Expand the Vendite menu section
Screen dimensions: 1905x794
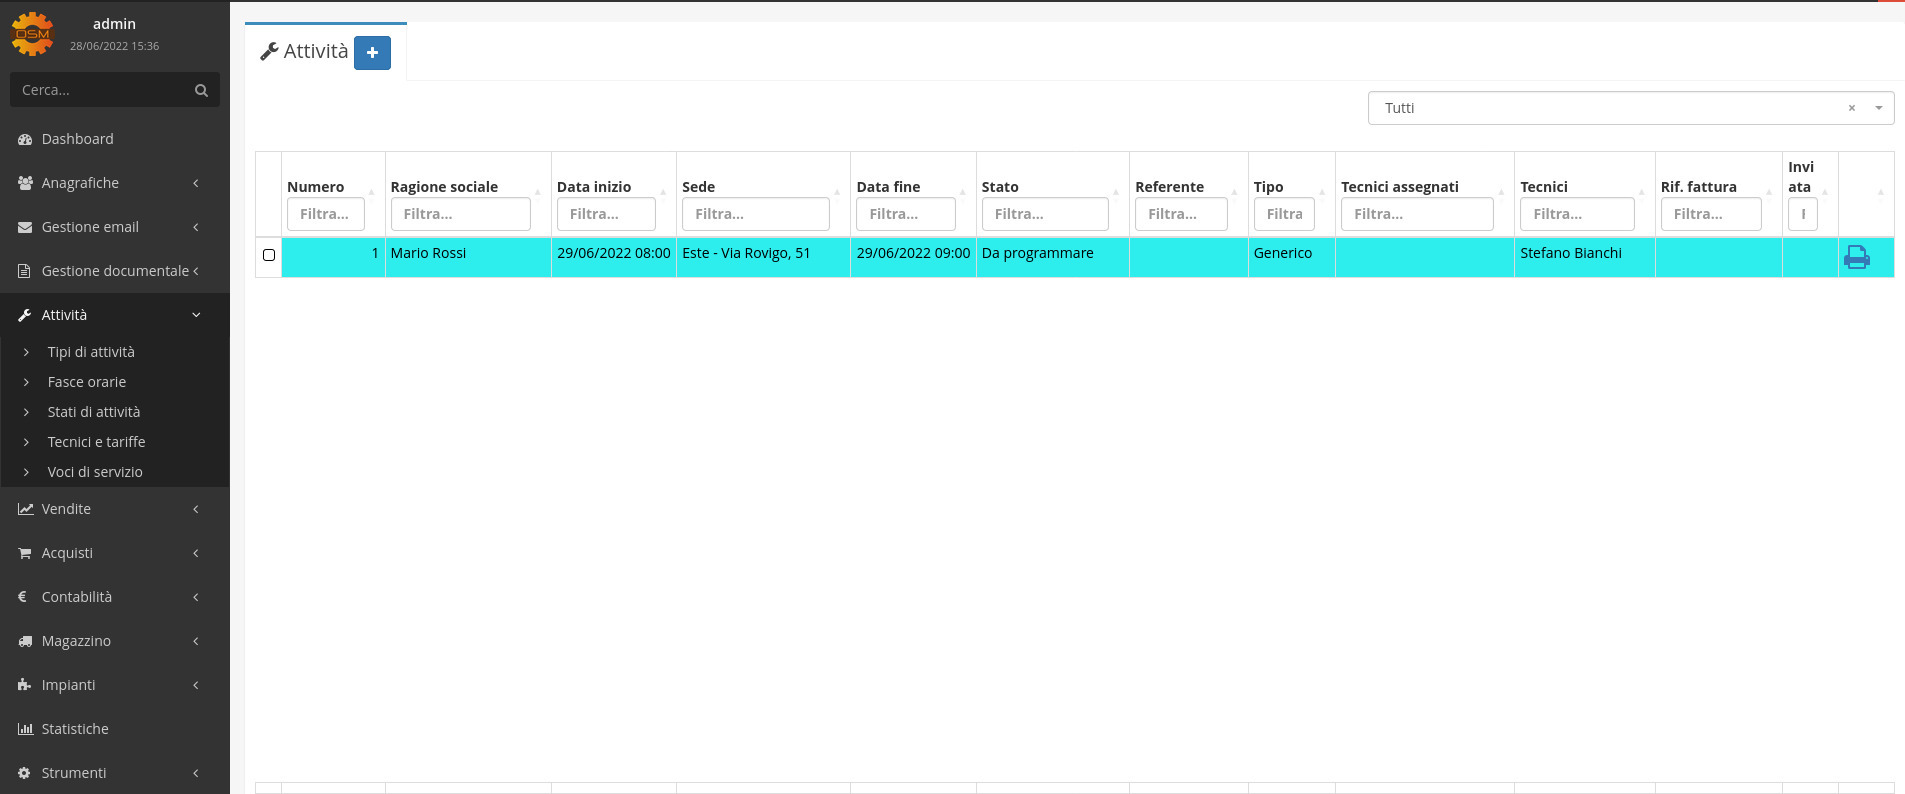(x=66, y=509)
